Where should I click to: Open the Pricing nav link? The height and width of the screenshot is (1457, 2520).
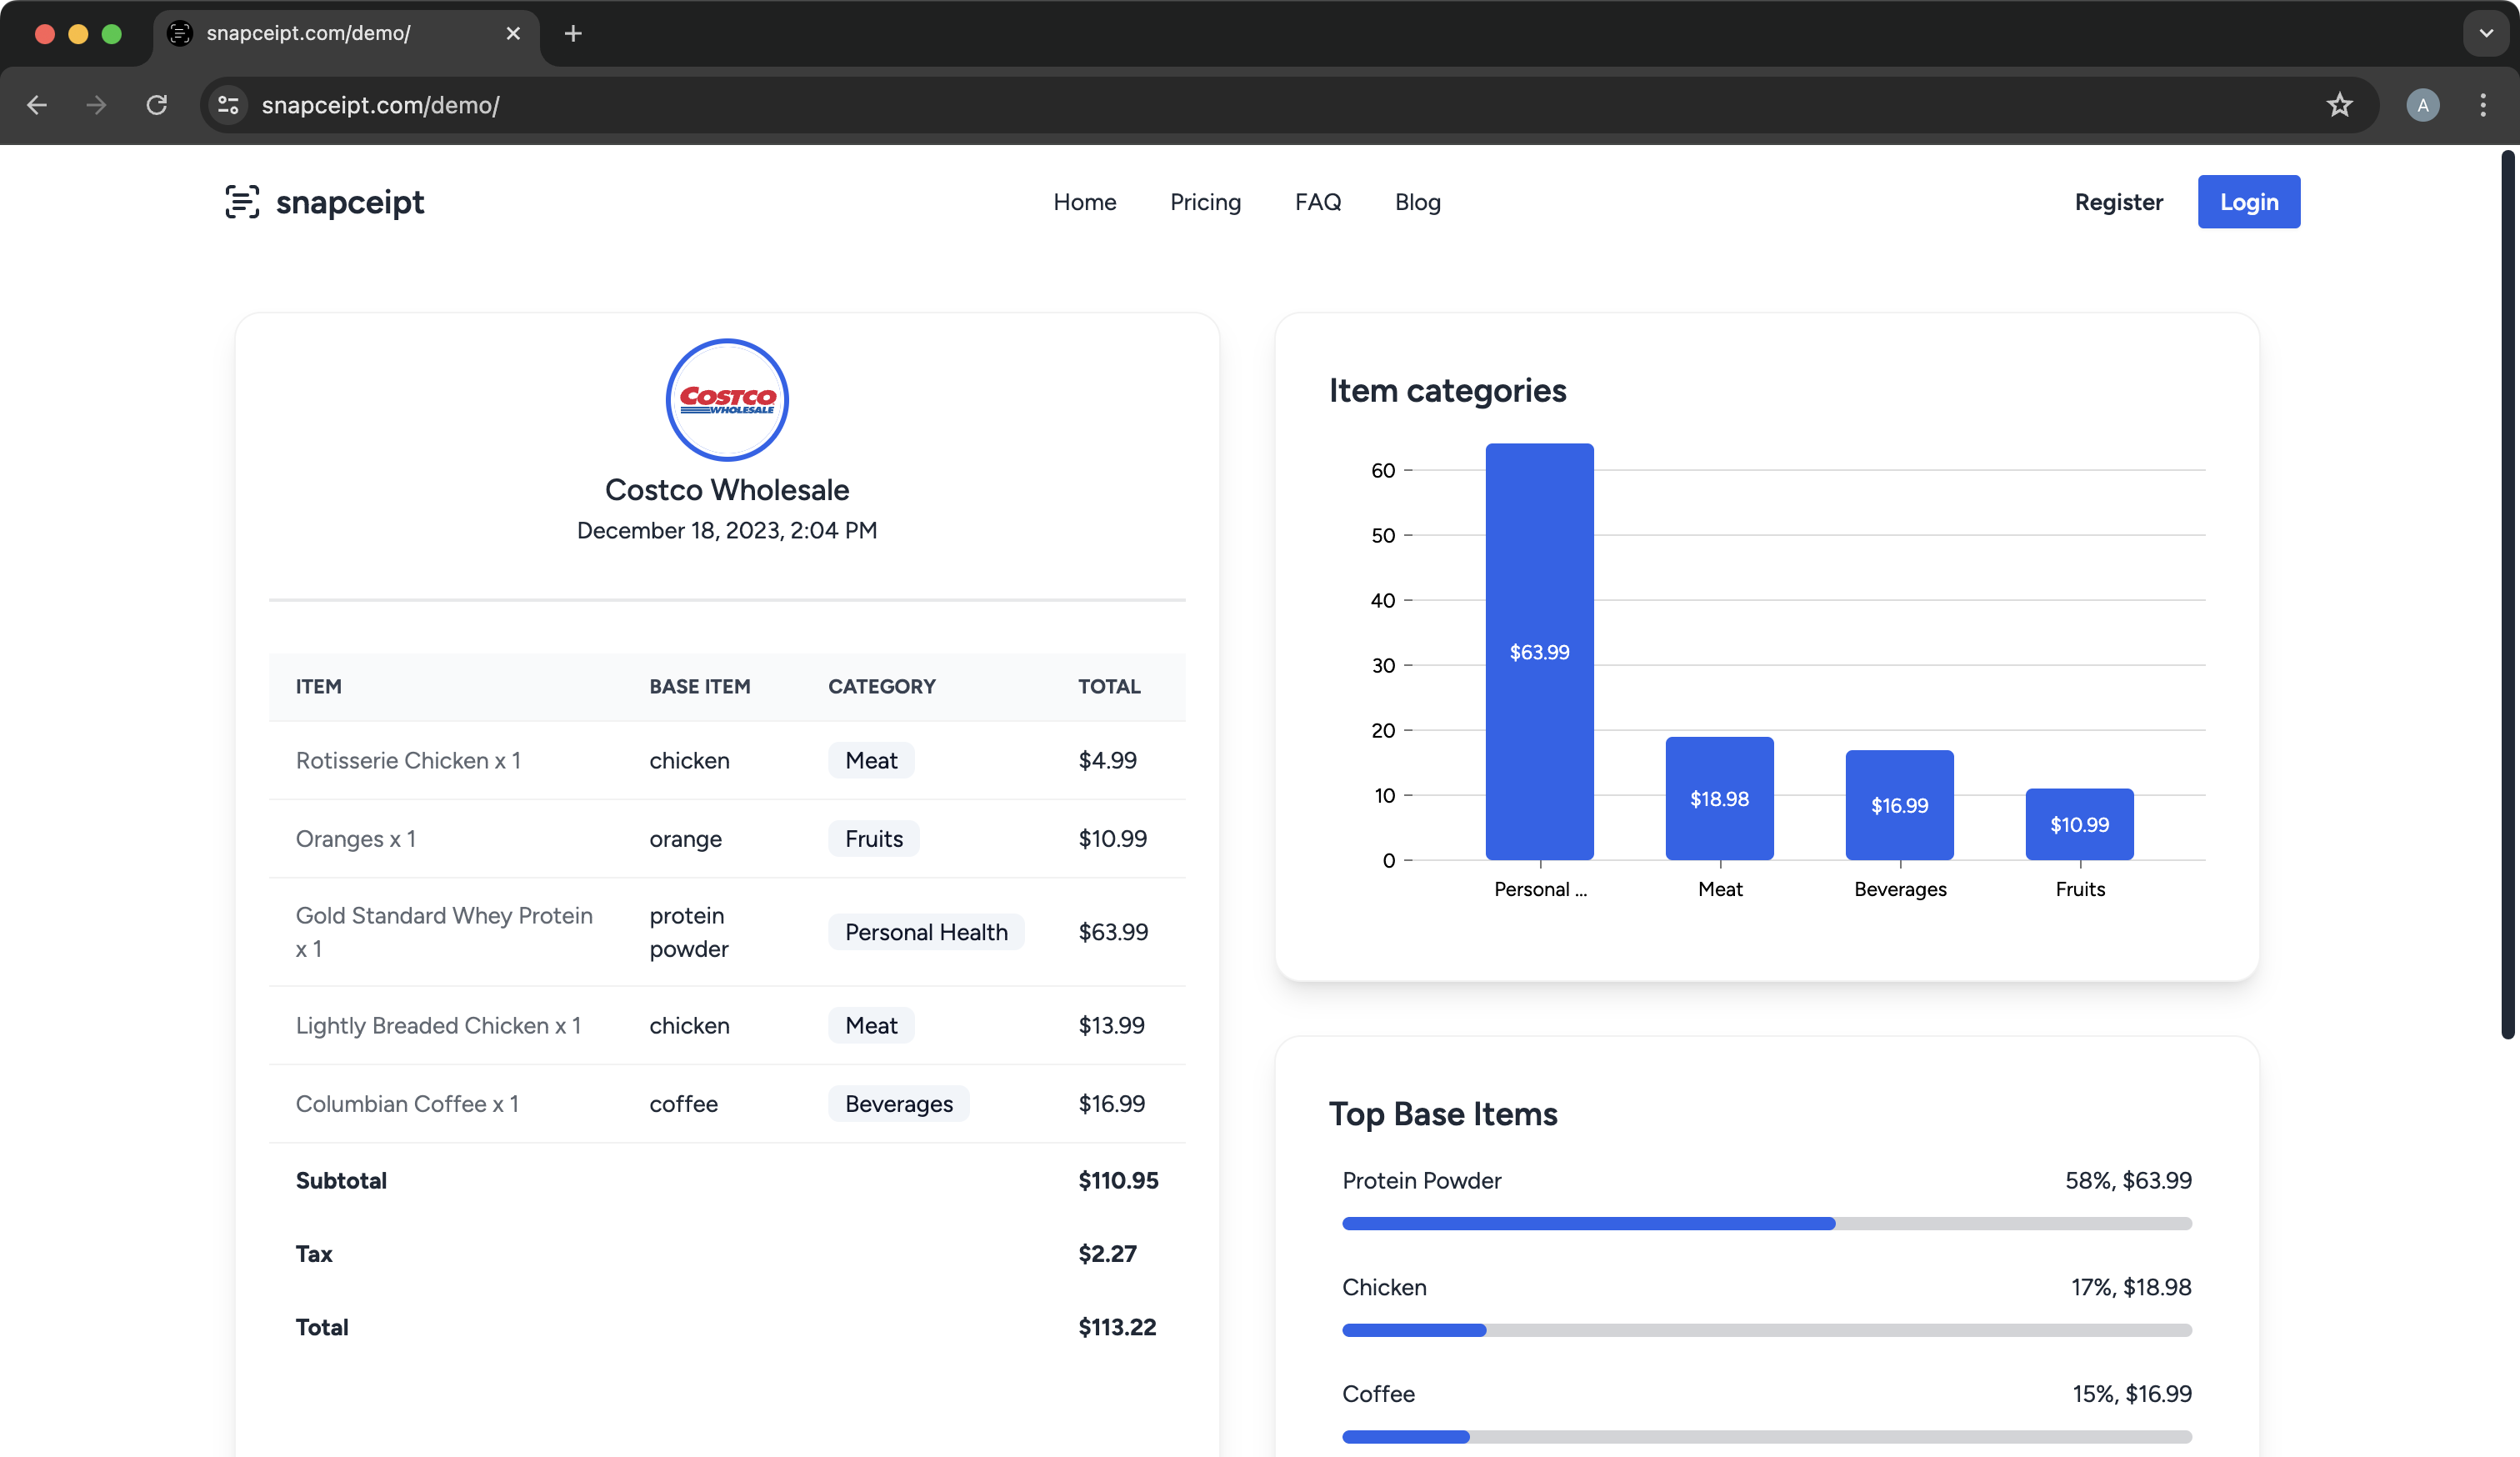pos(1205,202)
